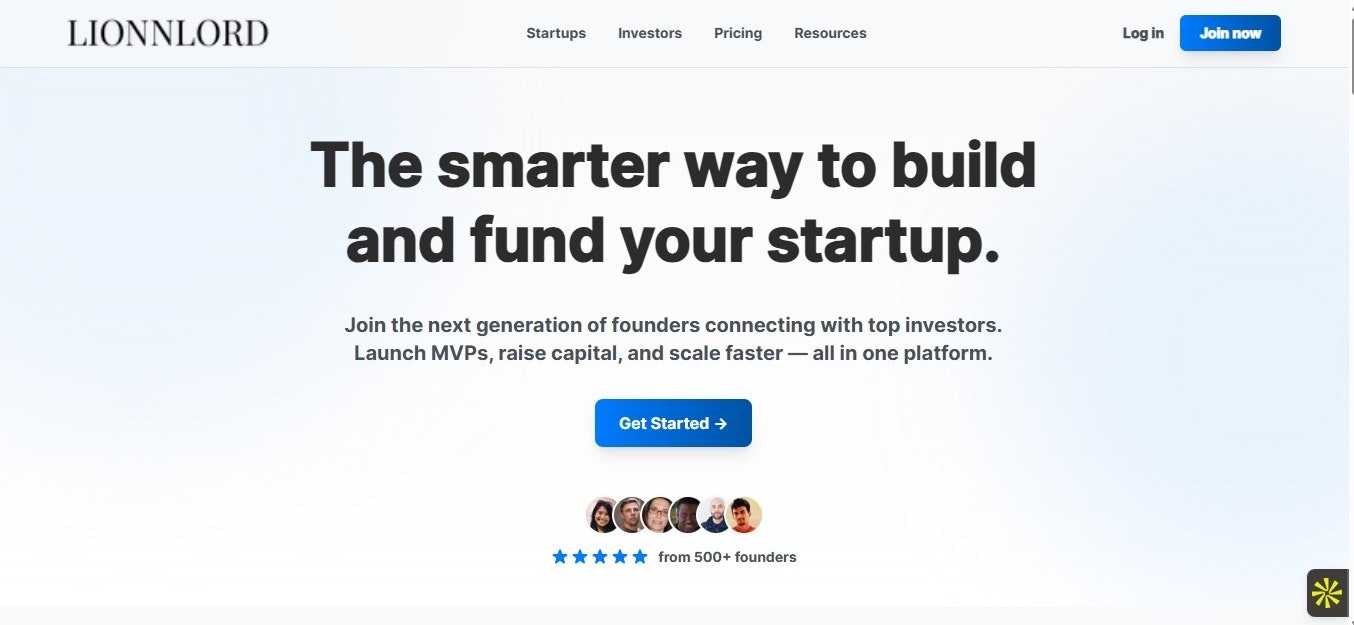Viewport: 1354px width, 625px height.
Task: Click the last founder avatar in red shirt
Action: [x=744, y=515]
